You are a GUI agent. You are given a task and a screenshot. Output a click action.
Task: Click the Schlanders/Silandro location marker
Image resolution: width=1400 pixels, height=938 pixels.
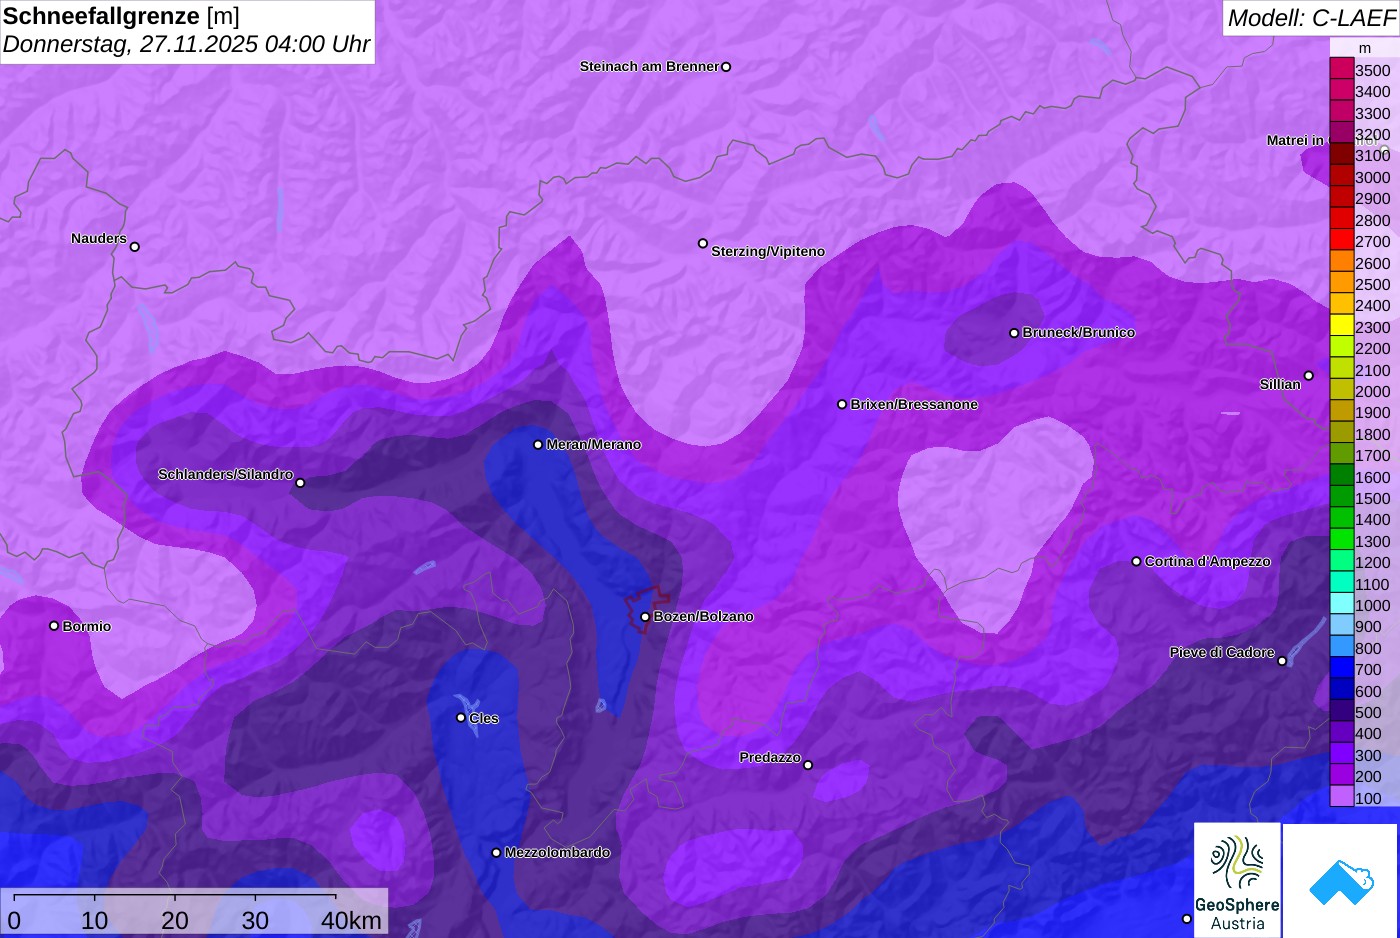coord(300,483)
